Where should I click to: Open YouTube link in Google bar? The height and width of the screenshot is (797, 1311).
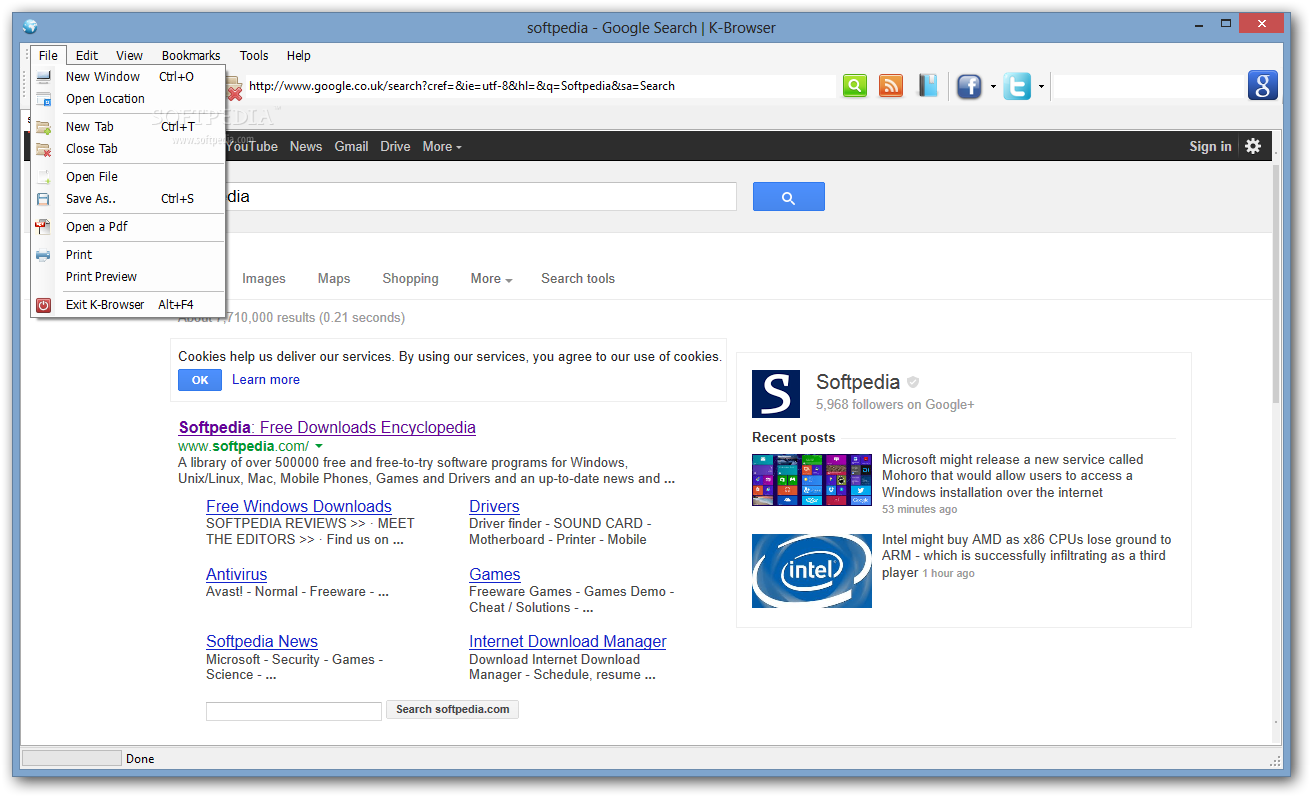(x=252, y=147)
